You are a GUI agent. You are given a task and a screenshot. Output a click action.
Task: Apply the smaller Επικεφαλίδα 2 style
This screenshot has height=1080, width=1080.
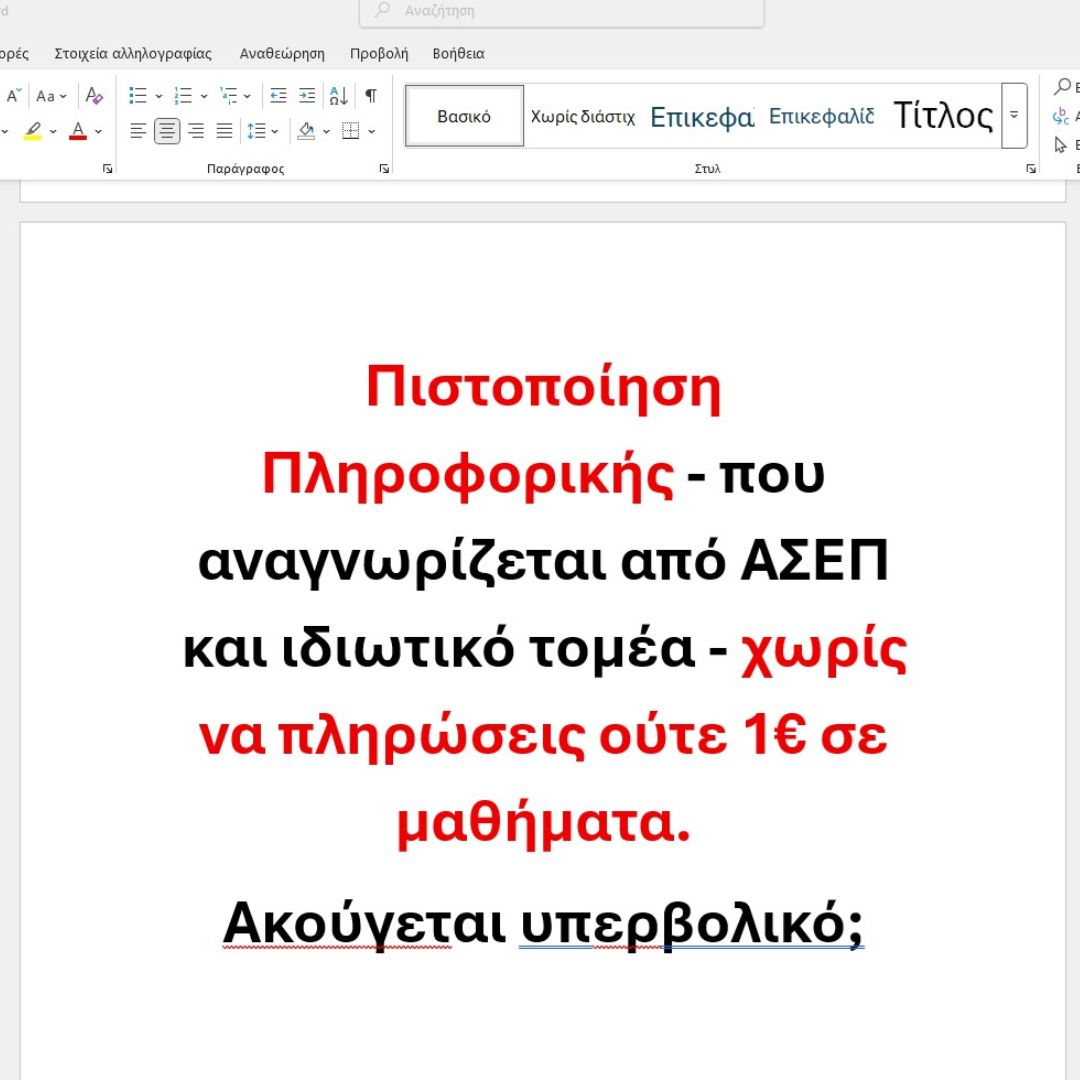821,116
